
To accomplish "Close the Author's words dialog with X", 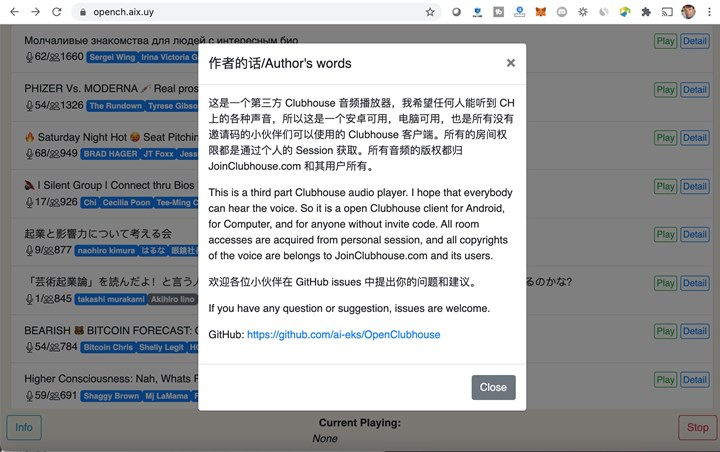I will click(x=510, y=63).
